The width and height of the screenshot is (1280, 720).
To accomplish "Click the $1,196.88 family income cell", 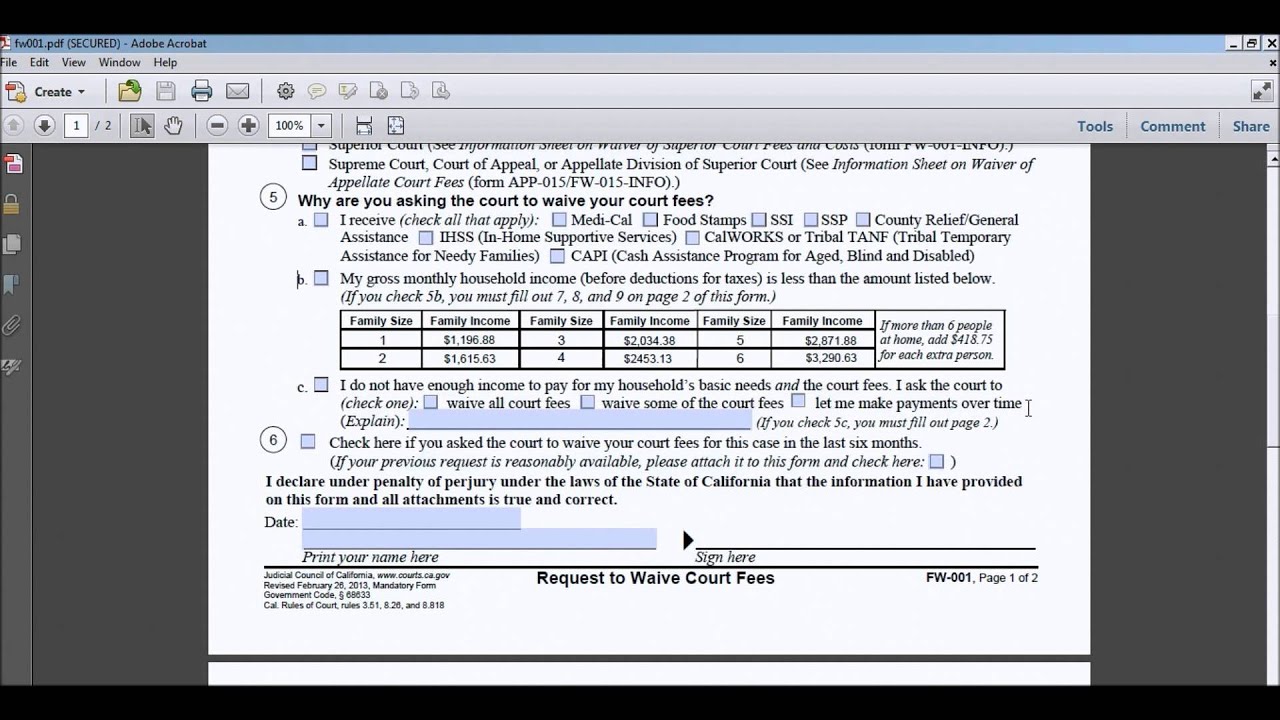I will coord(469,340).
